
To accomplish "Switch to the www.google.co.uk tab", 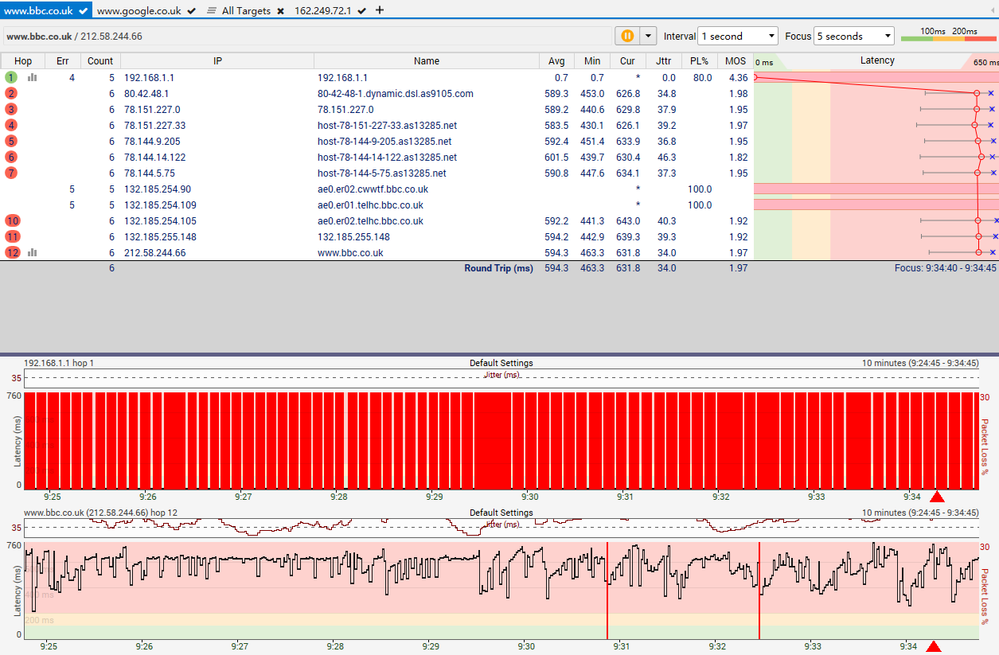I will [146, 10].
